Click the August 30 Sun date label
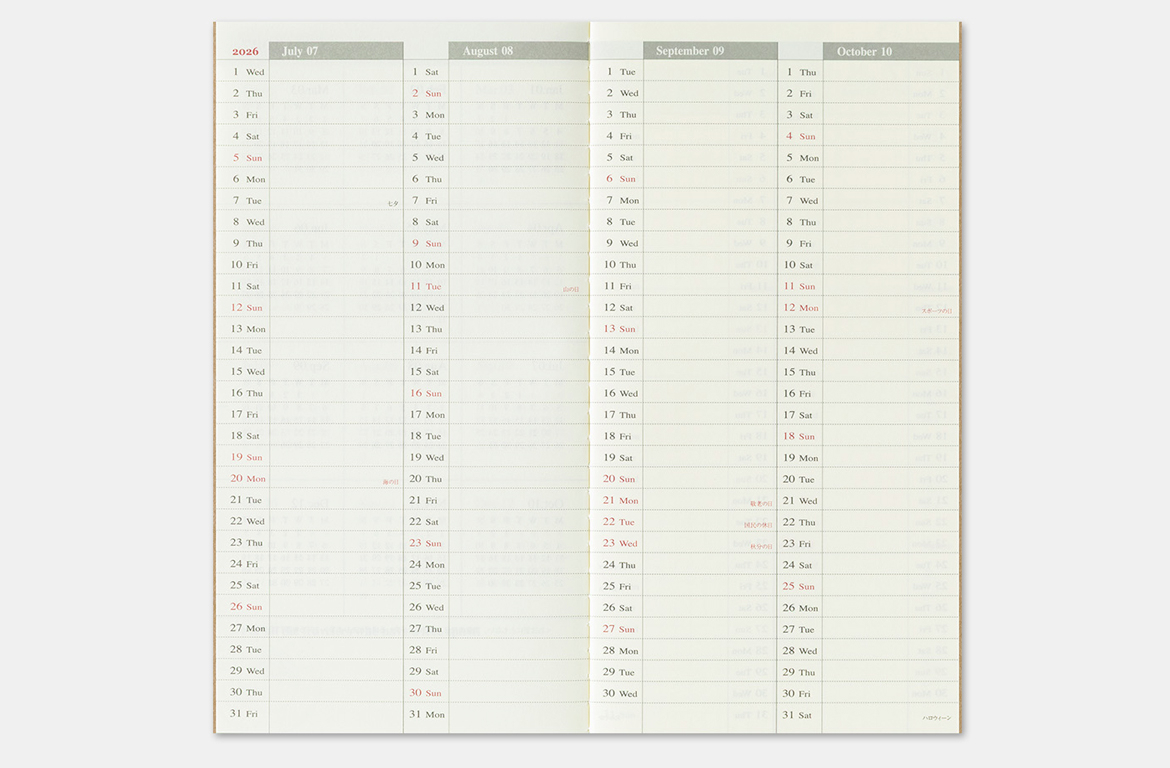Viewport: 1170px width, 768px height. point(425,693)
